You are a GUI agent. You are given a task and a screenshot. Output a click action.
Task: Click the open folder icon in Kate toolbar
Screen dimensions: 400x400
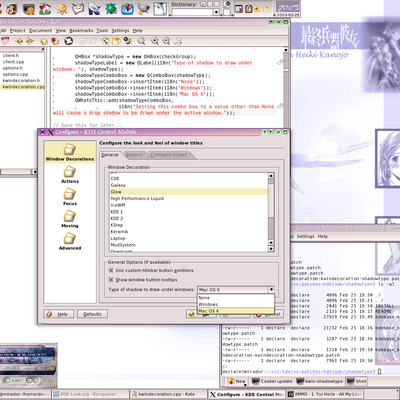(x=44, y=41)
